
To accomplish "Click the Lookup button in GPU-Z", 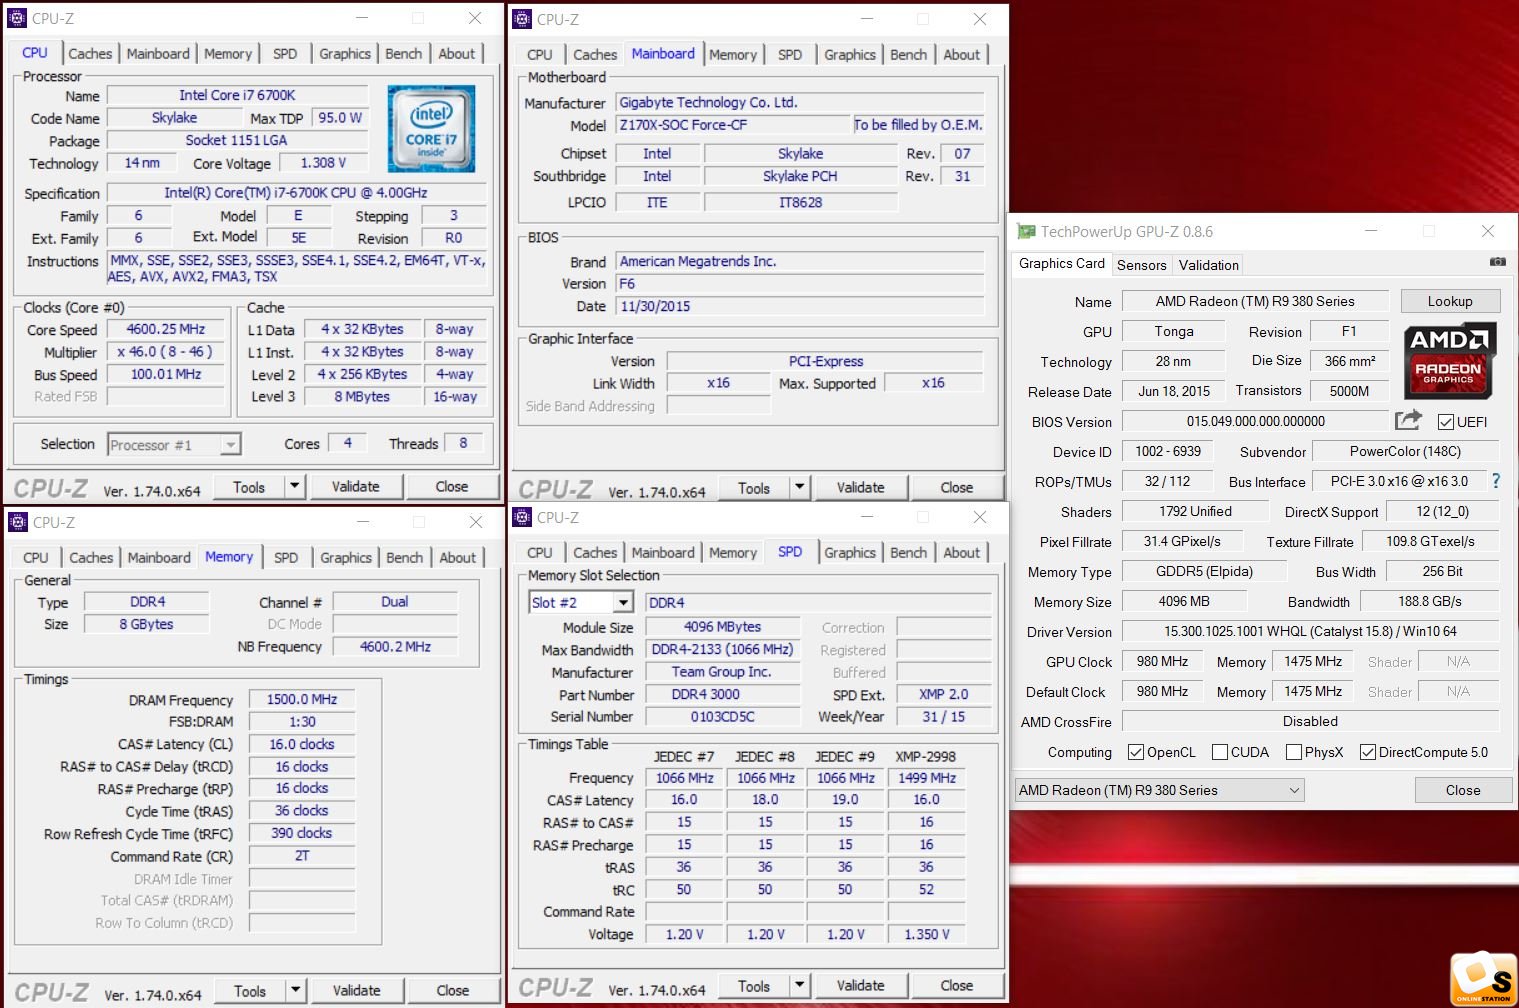I will [x=1450, y=301].
